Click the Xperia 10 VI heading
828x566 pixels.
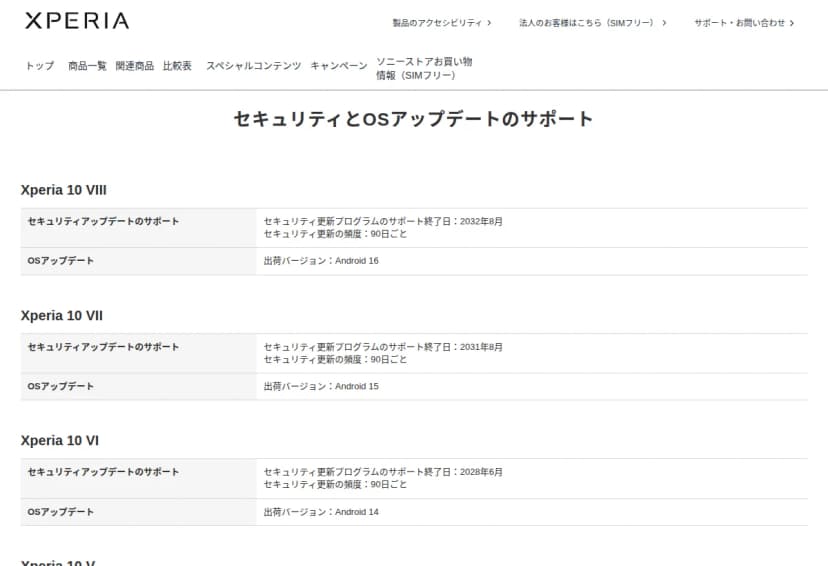pyautogui.click(x=60, y=441)
